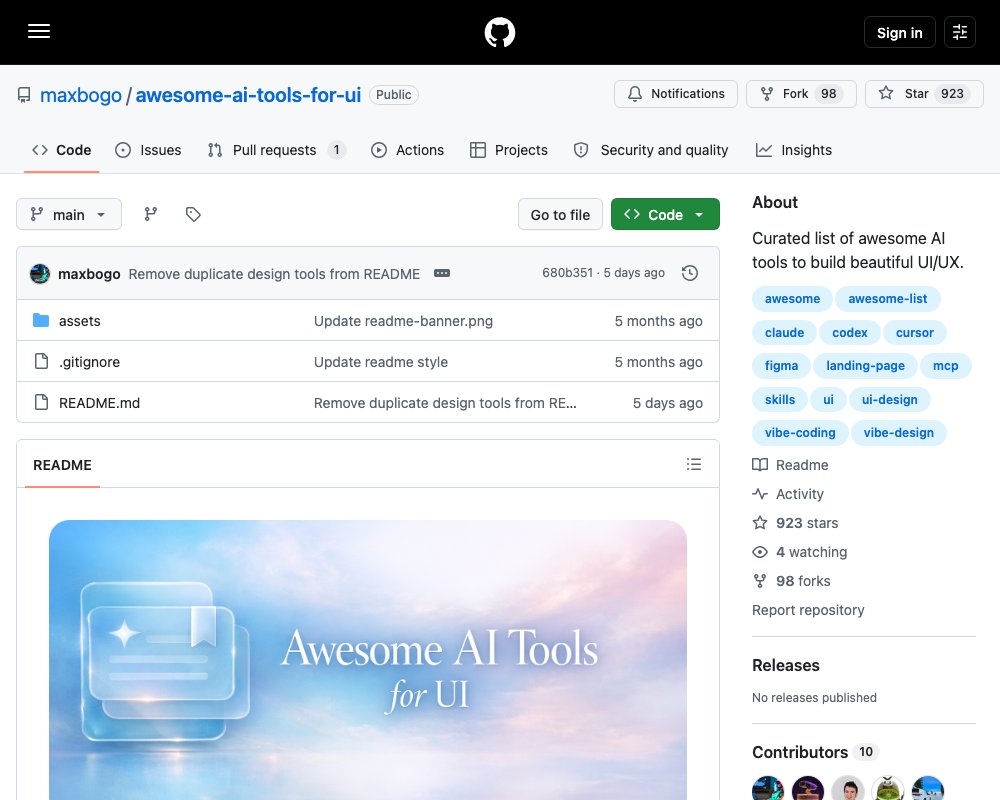This screenshot has height=800, width=1000.
Task: View the 4 watching list
Action: coord(800,552)
